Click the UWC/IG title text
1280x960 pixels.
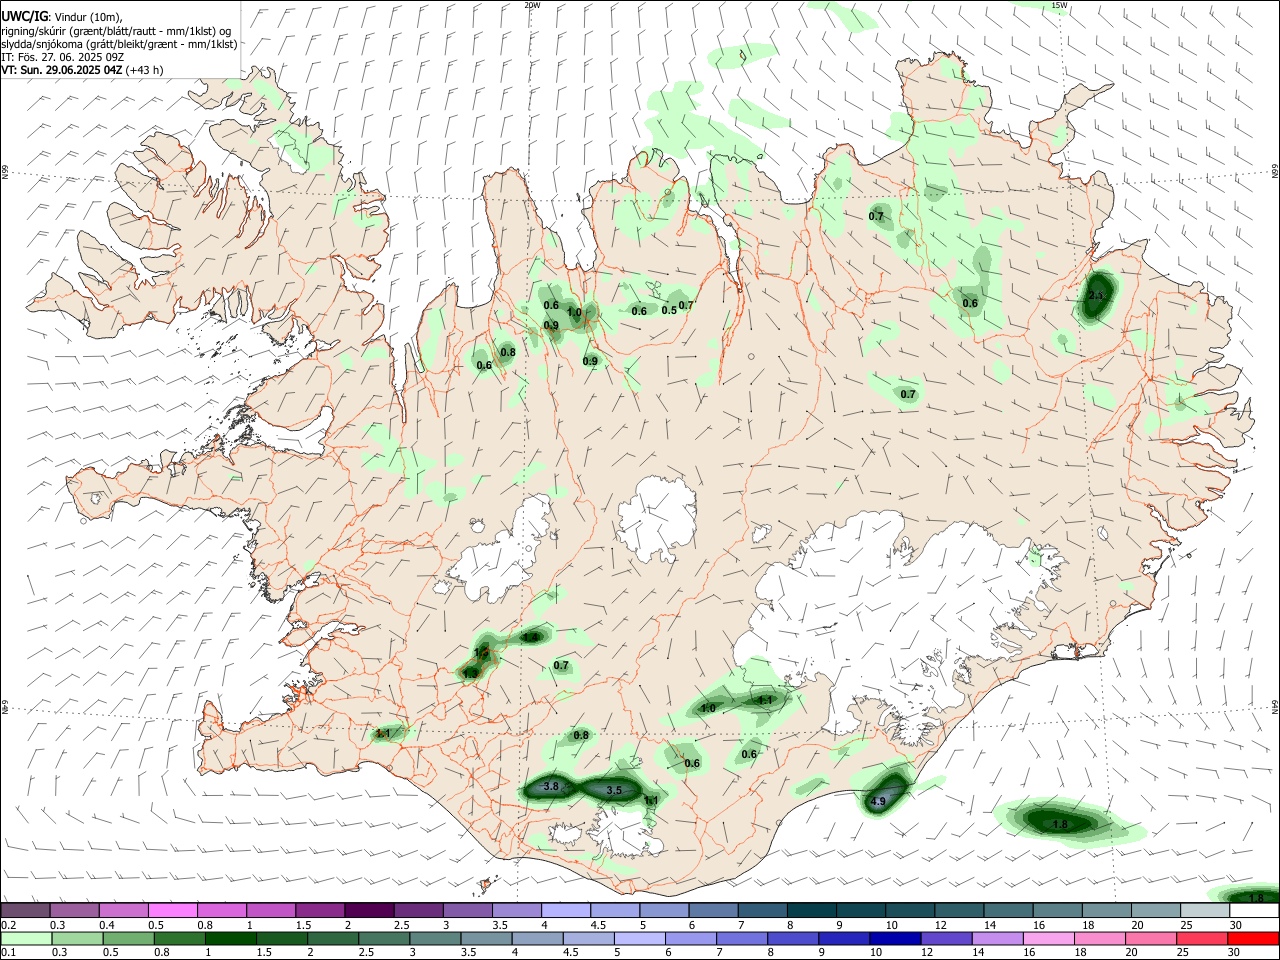[24, 16]
